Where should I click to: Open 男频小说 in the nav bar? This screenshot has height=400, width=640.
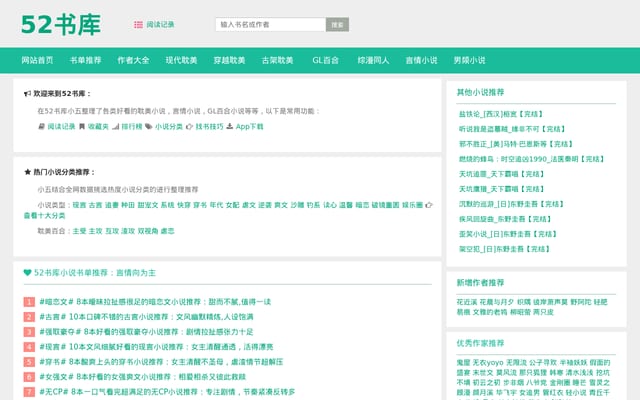[469, 60]
